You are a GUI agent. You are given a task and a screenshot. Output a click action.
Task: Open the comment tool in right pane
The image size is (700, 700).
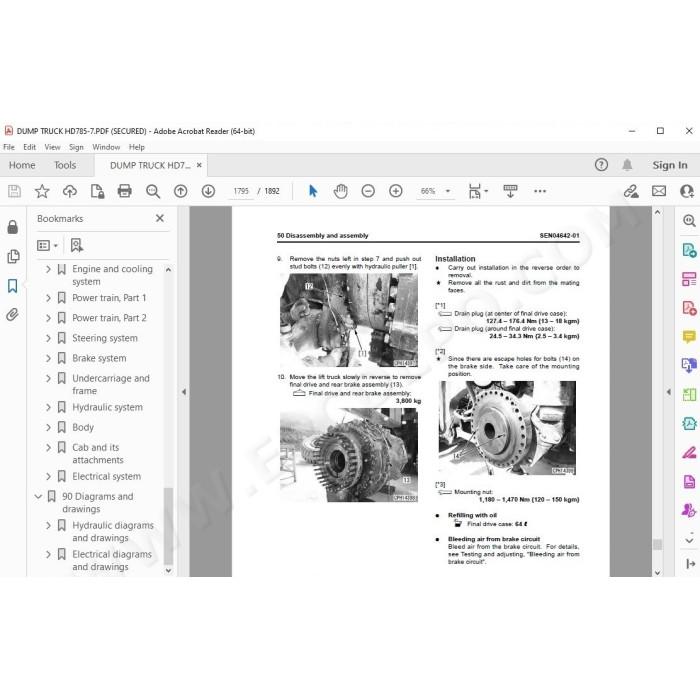(689, 337)
